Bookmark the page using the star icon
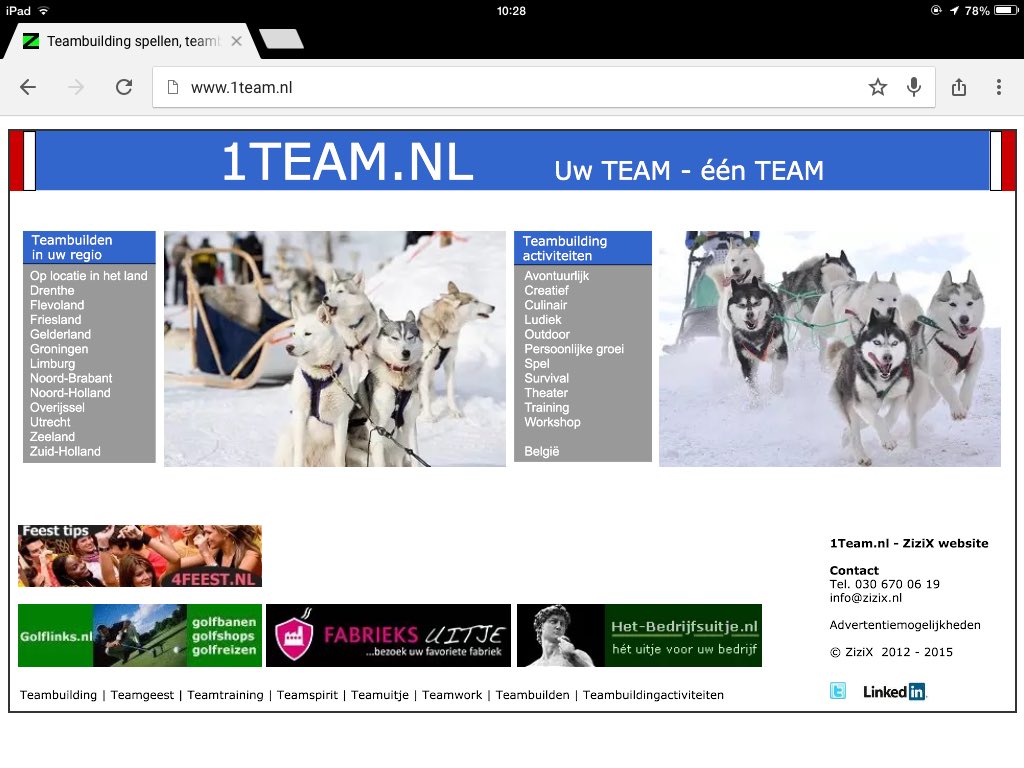Image resolution: width=1024 pixels, height=768 pixels. click(x=877, y=87)
